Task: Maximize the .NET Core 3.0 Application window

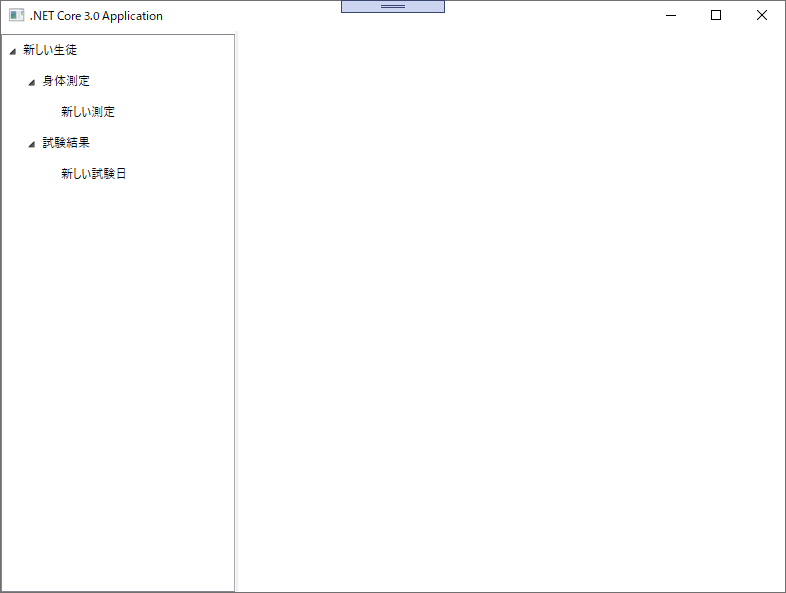Action: [716, 16]
